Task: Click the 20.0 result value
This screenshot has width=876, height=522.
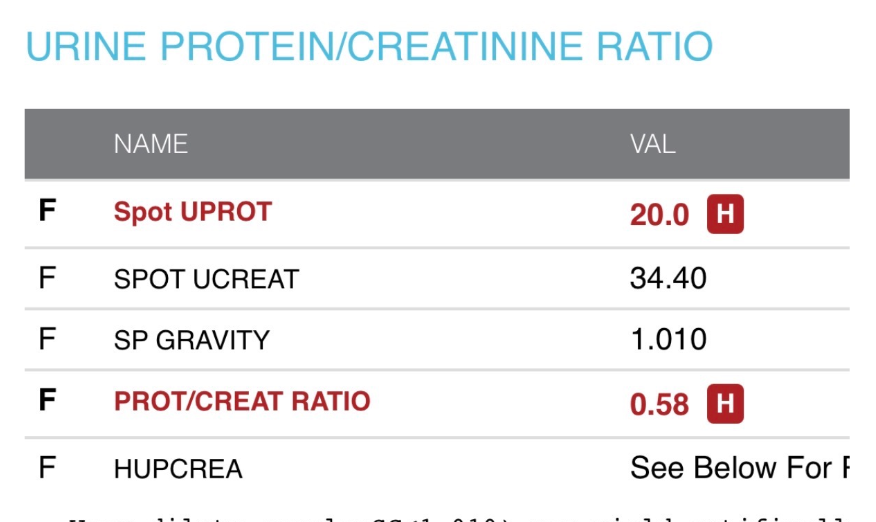Action: pyautogui.click(x=659, y=215)
